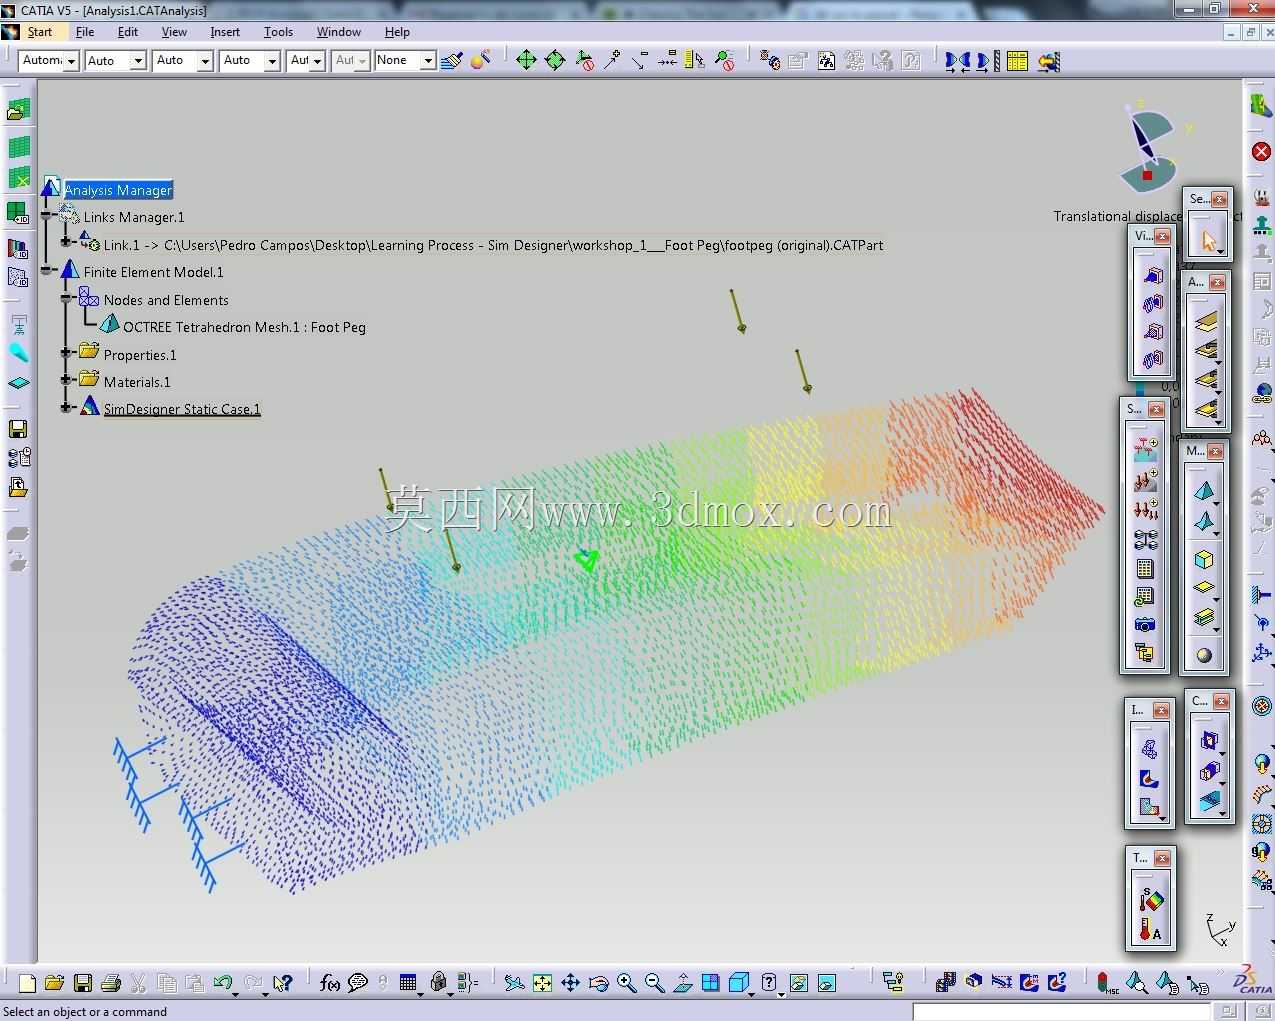Viewport: 1275px width, 1021px height.
Task: Click the paintbrush icon in top toolbar
Action: (451, 60)
